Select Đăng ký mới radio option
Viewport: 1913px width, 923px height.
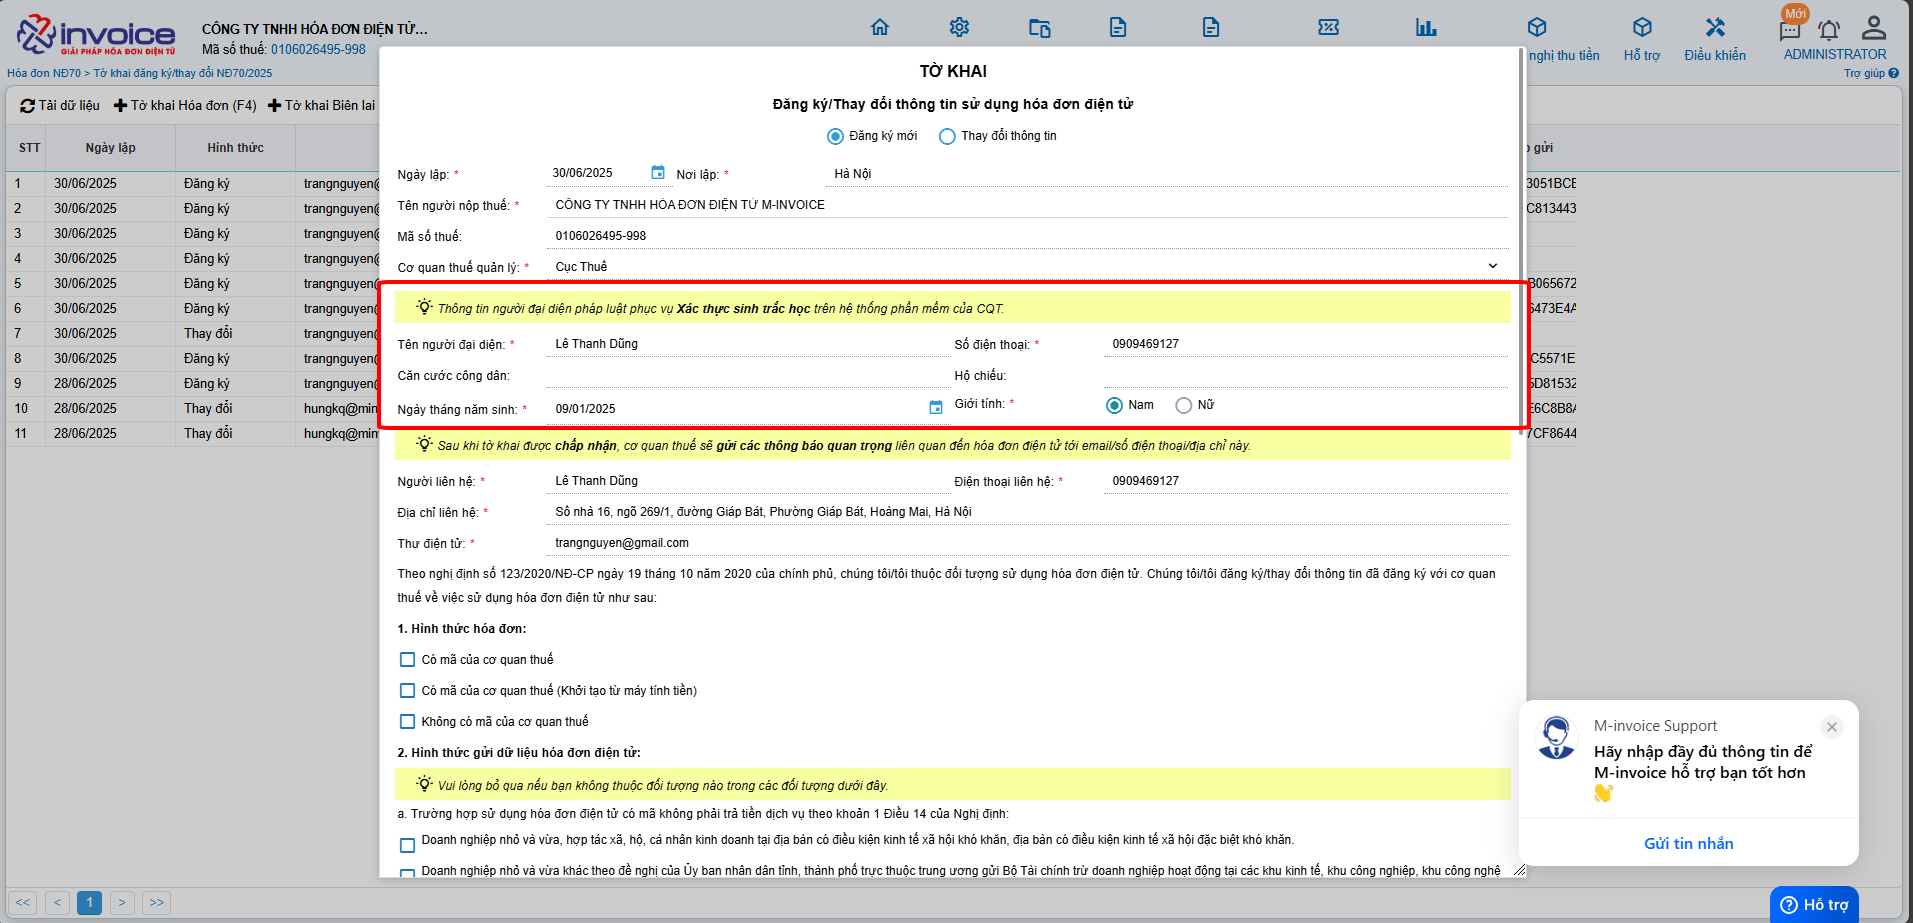(x=835, y=136)
